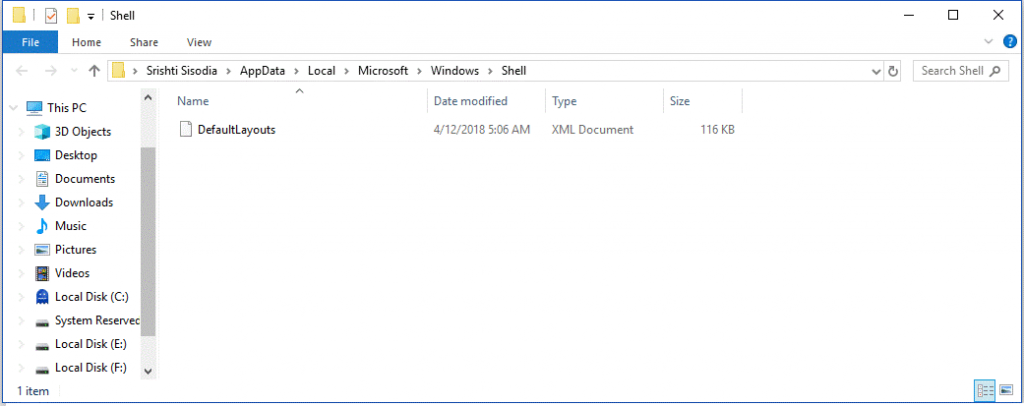
Task: Select Local in the breadcrumb path
Action: [321, 71]
